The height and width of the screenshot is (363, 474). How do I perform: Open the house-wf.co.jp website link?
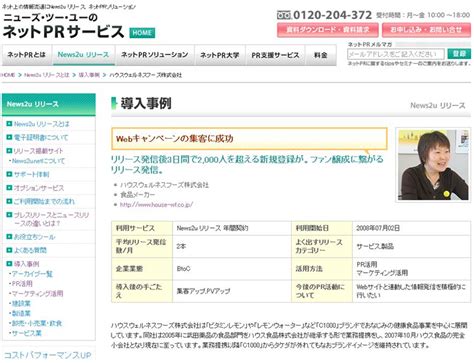pos(156,205)
